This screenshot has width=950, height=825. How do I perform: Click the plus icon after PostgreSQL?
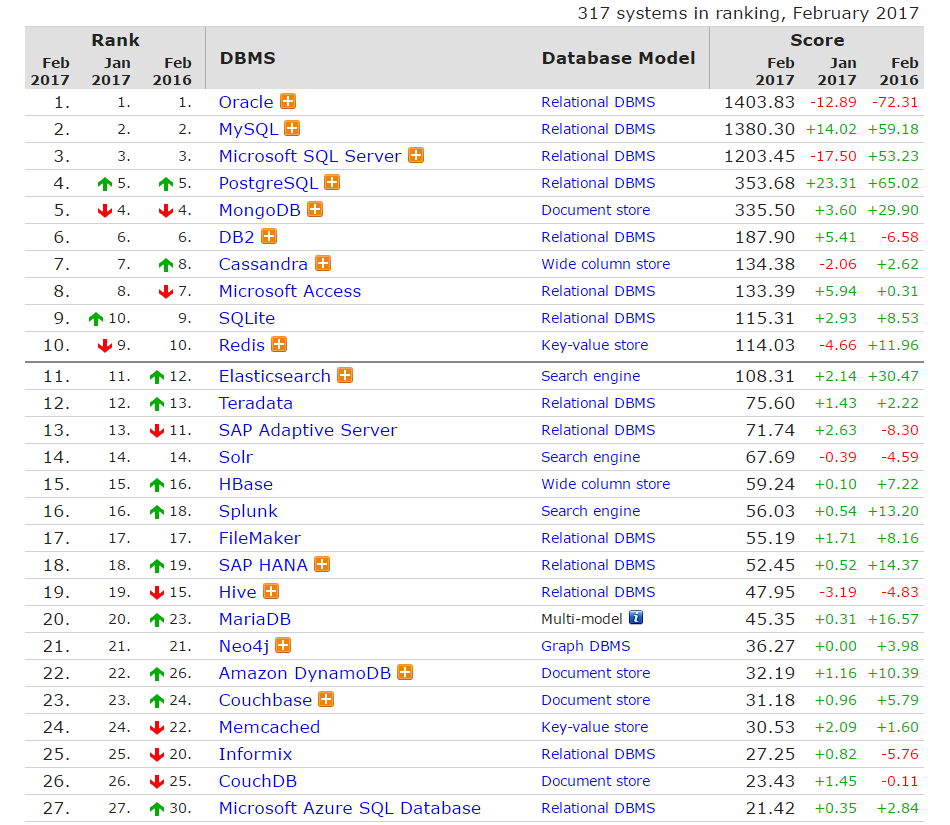tap(333, 182)
